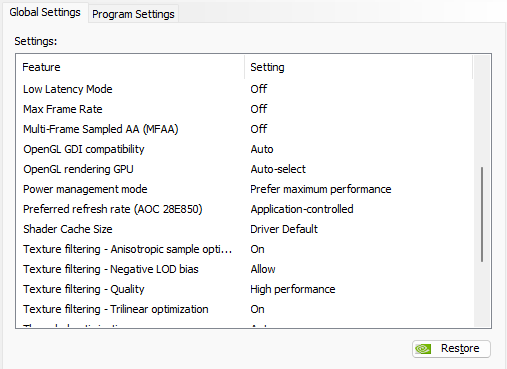The image size is (507, 369).
Task: Click the Restore button
Action: [x=451, y=349]
